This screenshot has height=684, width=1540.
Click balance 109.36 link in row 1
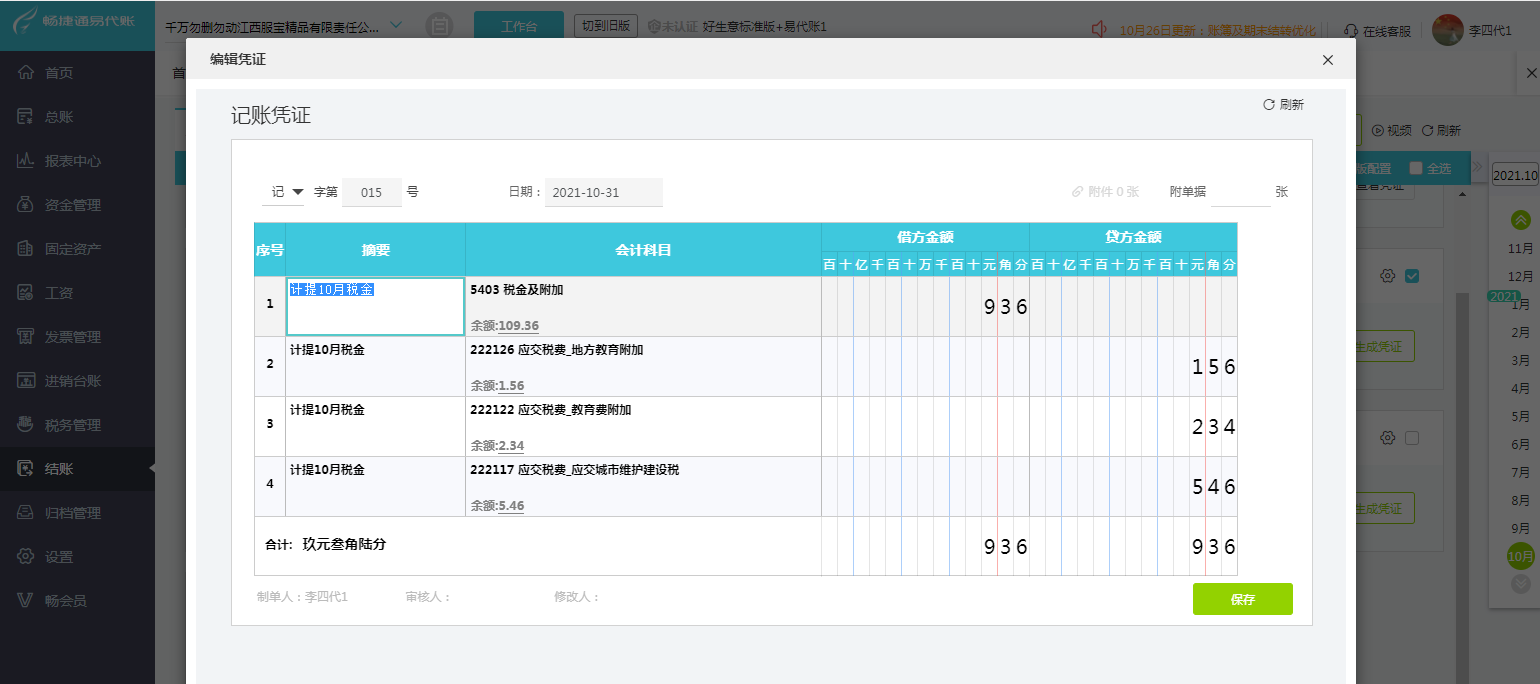(518, 326)
